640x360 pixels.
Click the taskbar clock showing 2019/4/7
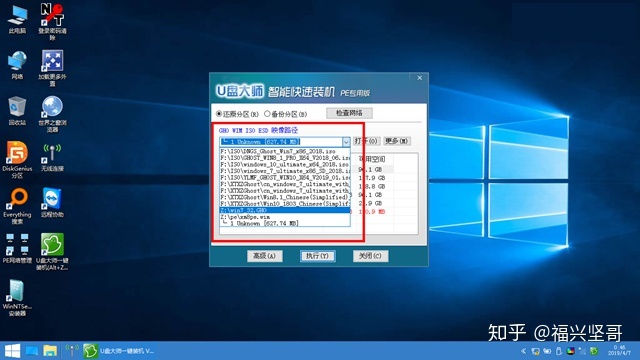pos(619,351)
